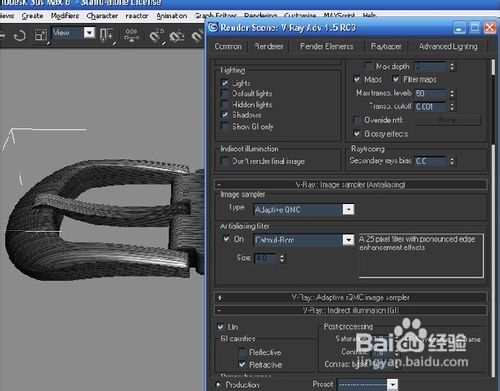
Task: Enable the Default lights checkbox
Action: [225, 94]
